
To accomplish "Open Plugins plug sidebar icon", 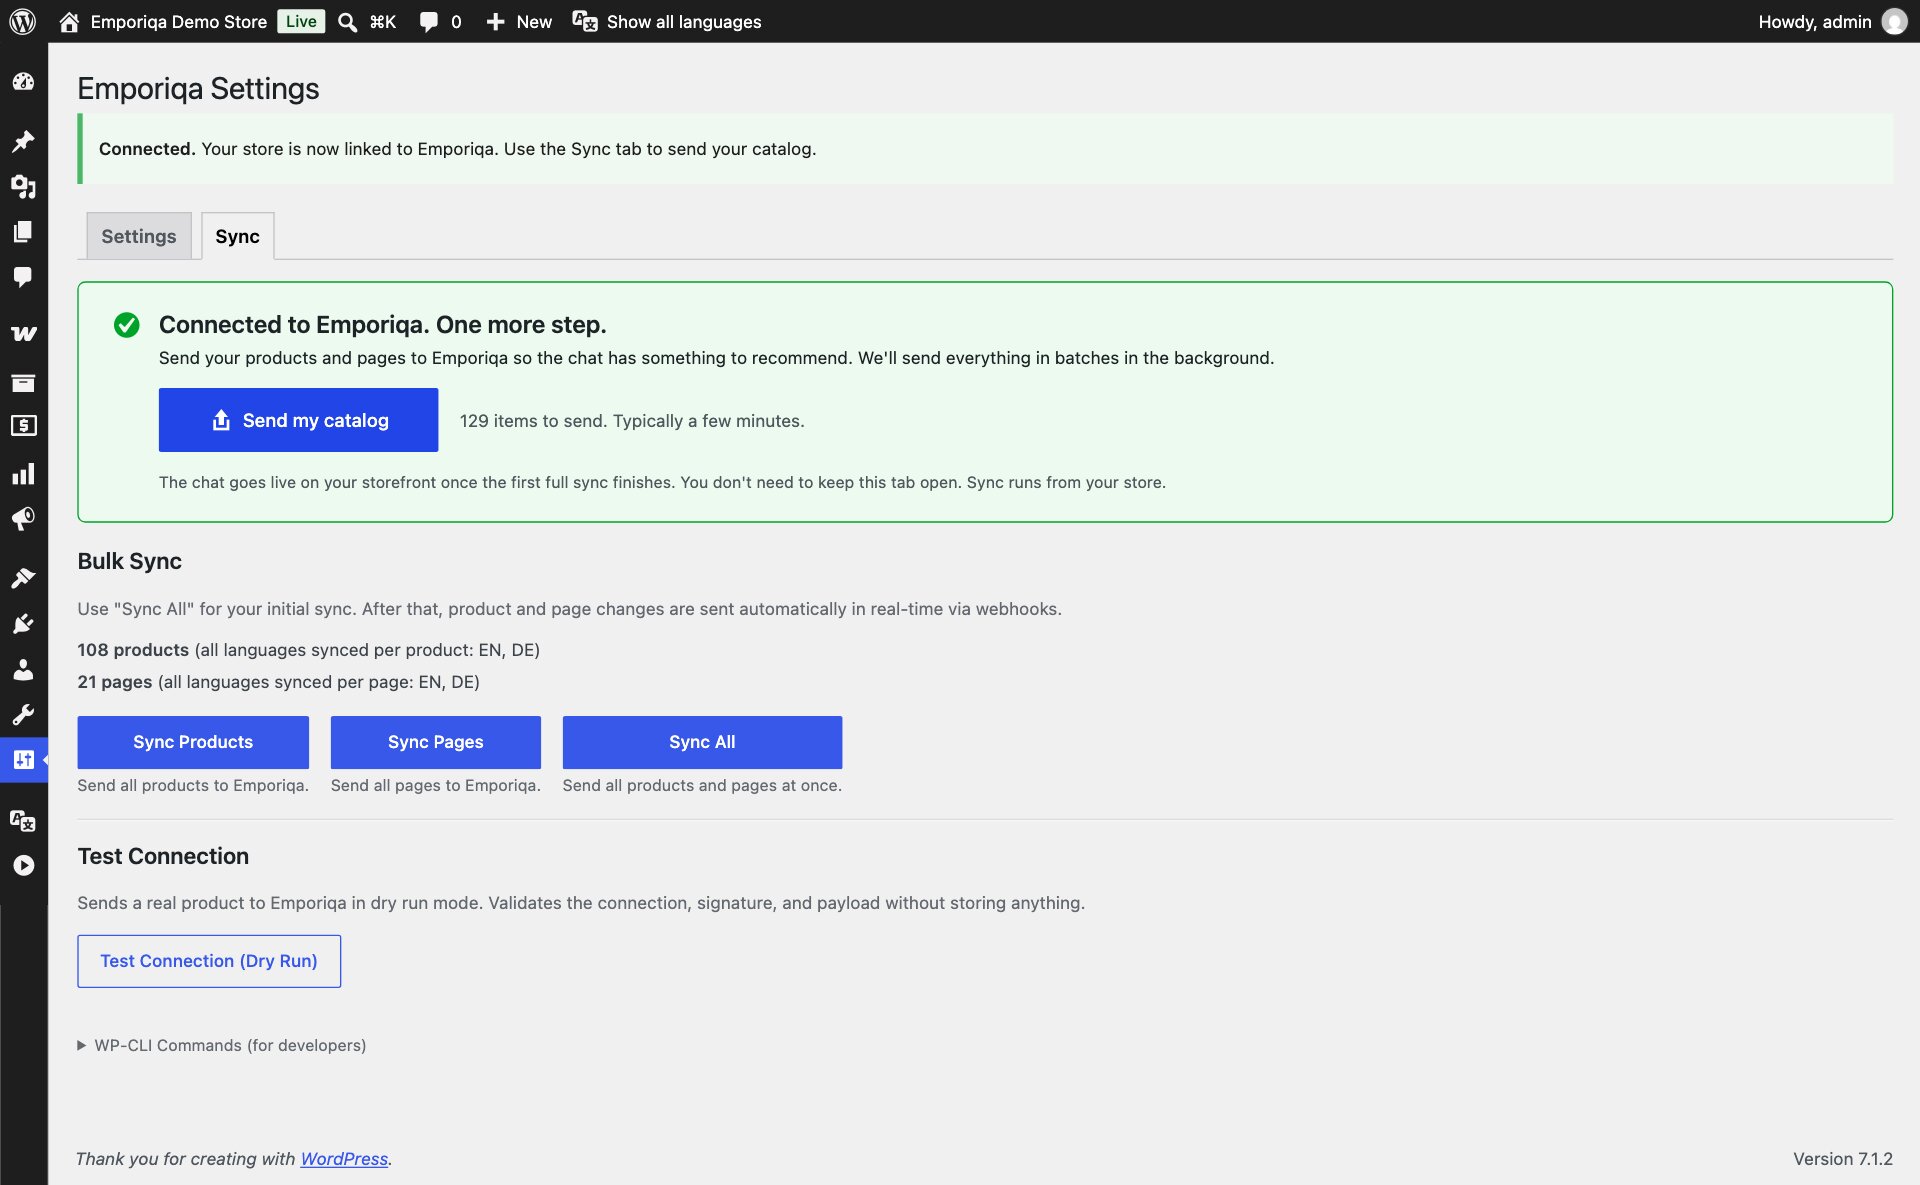I will (x=23, y=624).
